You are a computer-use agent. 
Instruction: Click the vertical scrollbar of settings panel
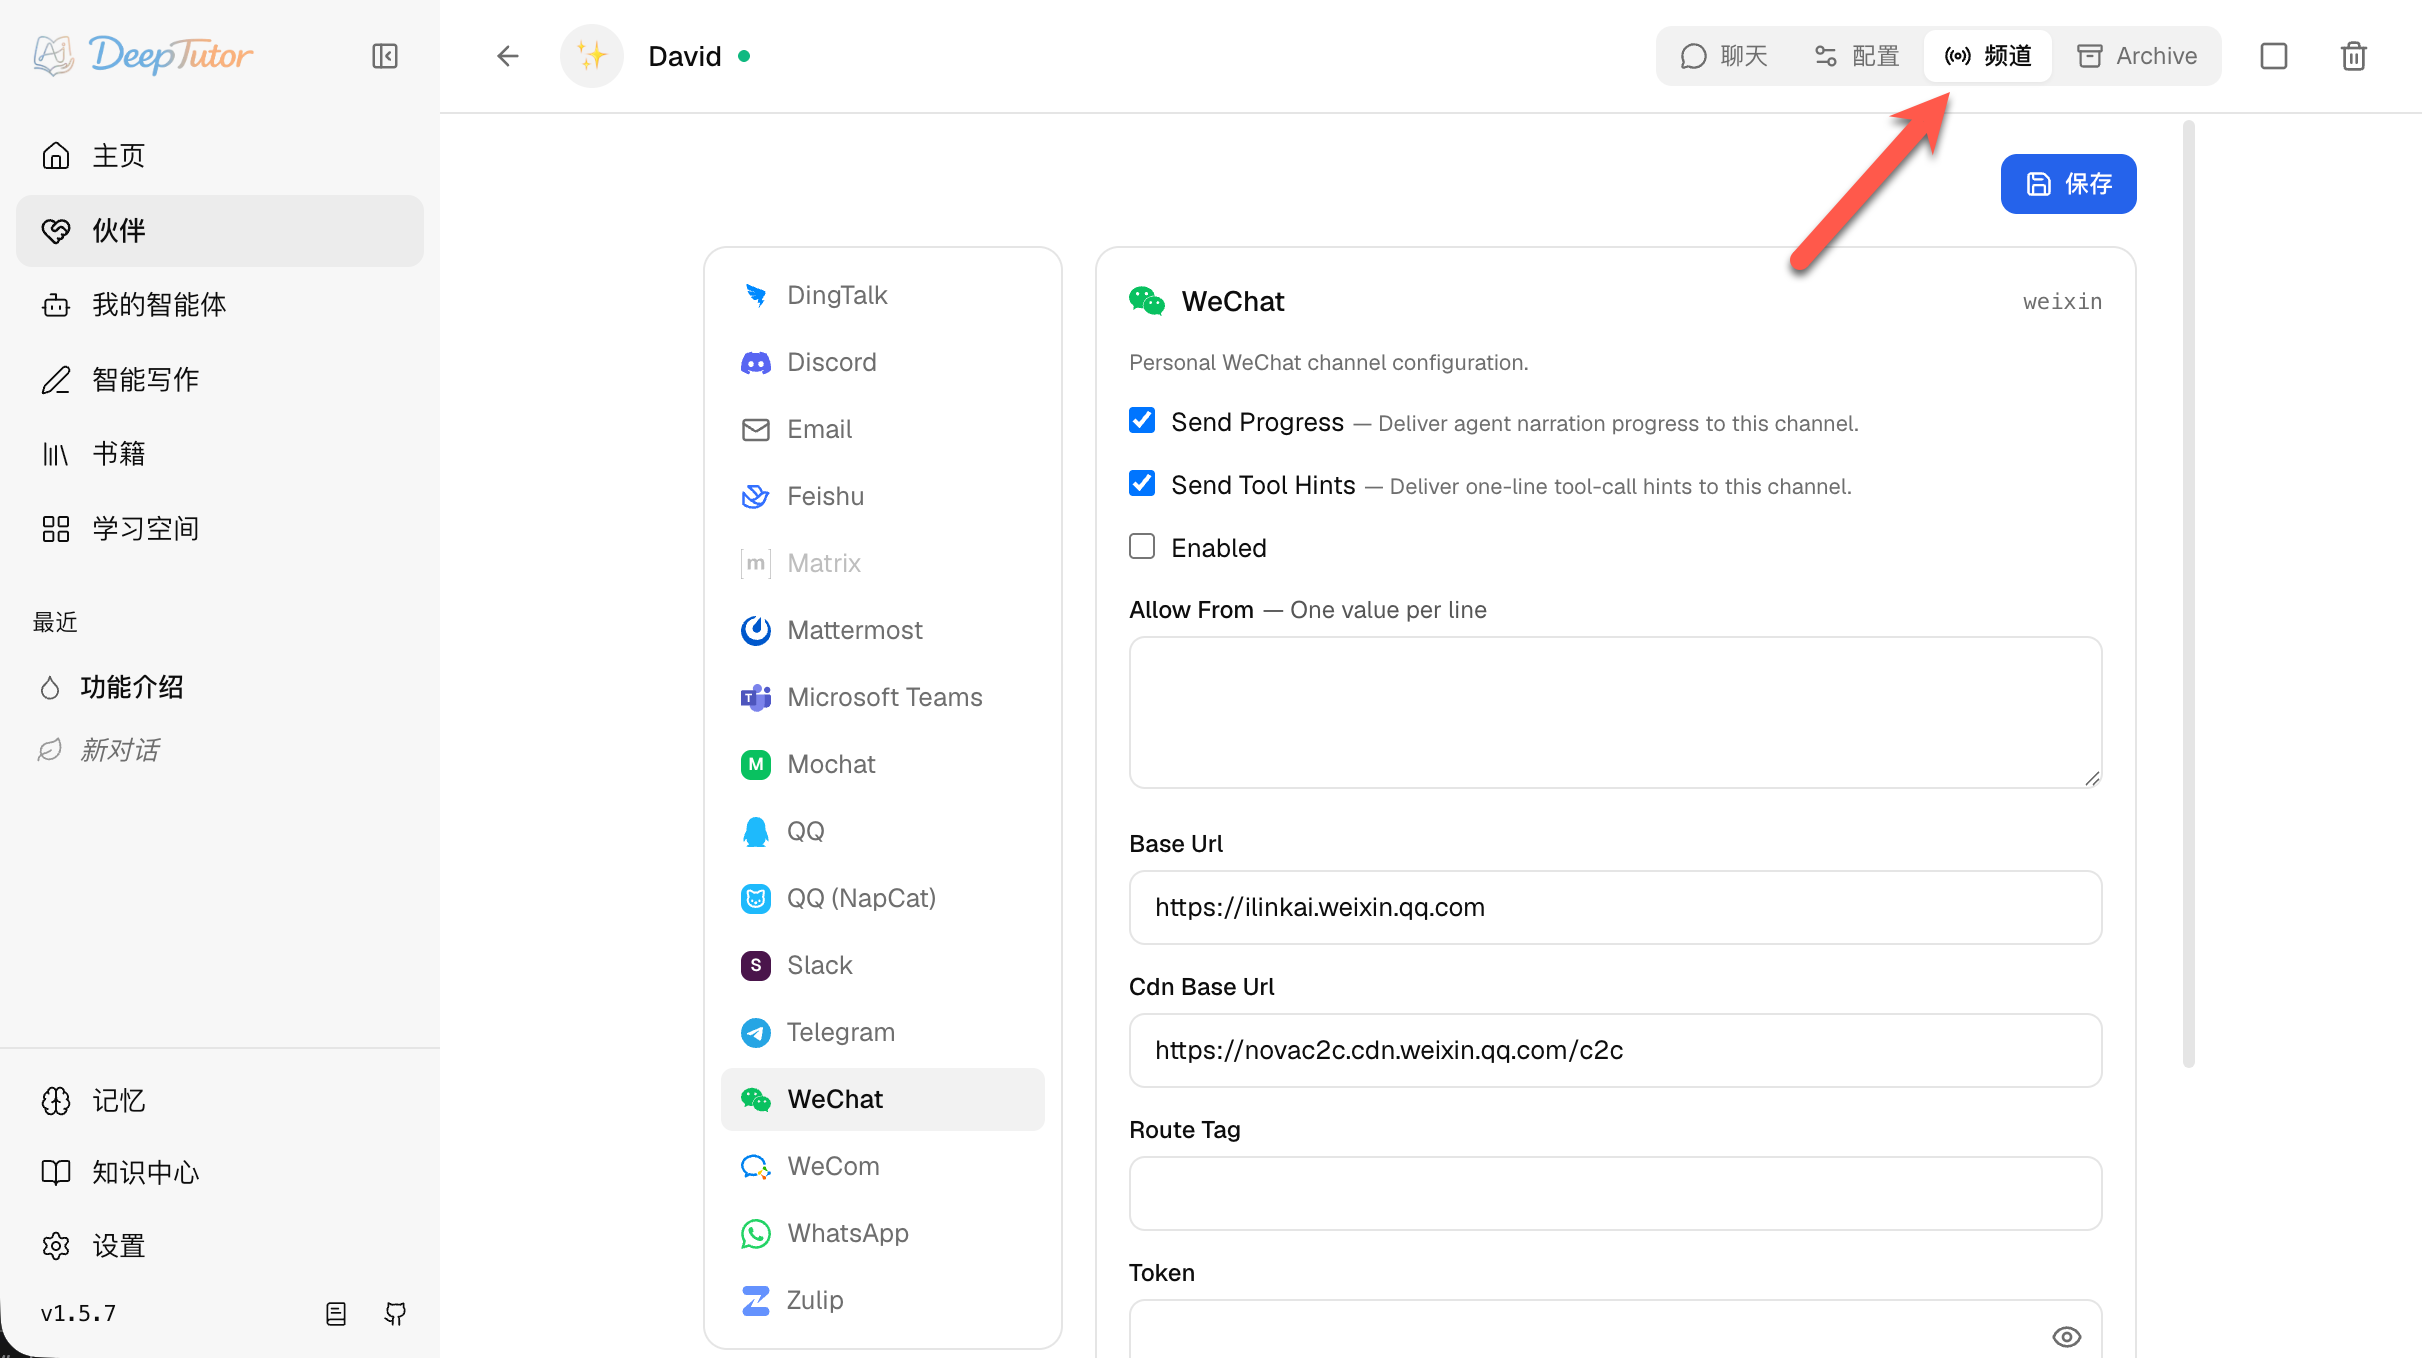click(2189, 594)
